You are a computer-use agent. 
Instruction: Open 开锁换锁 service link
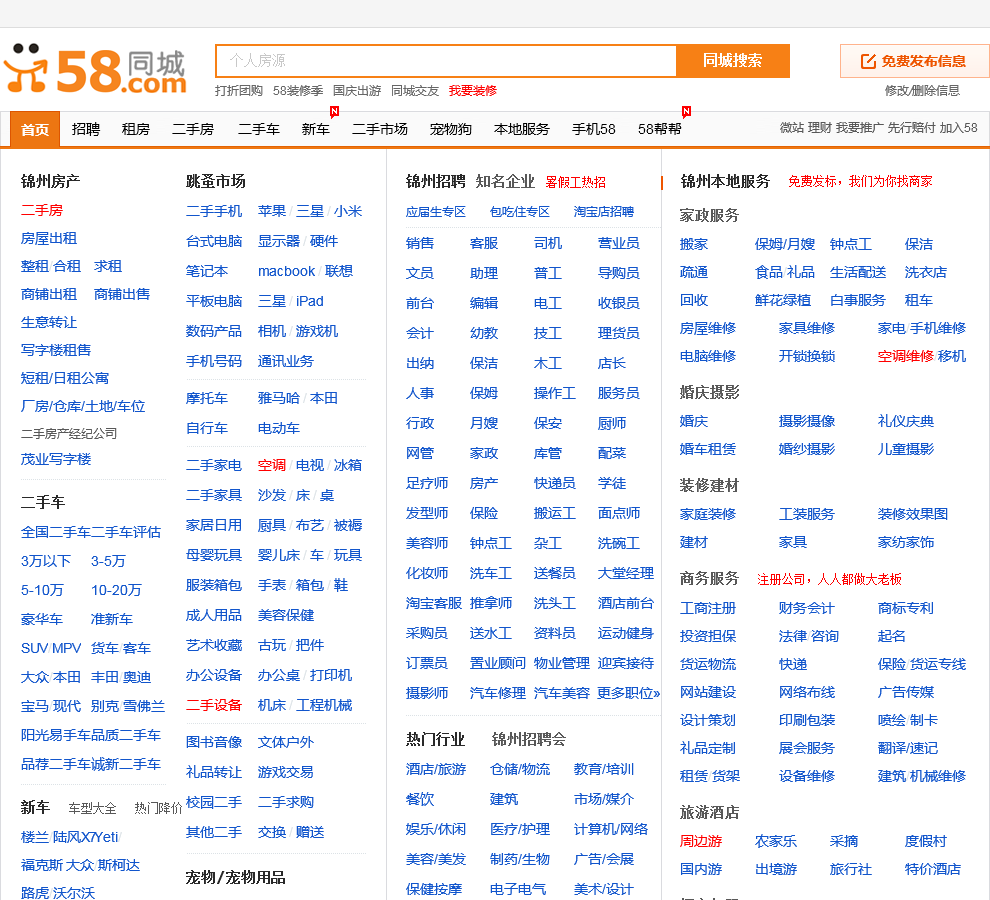point(807,356)
